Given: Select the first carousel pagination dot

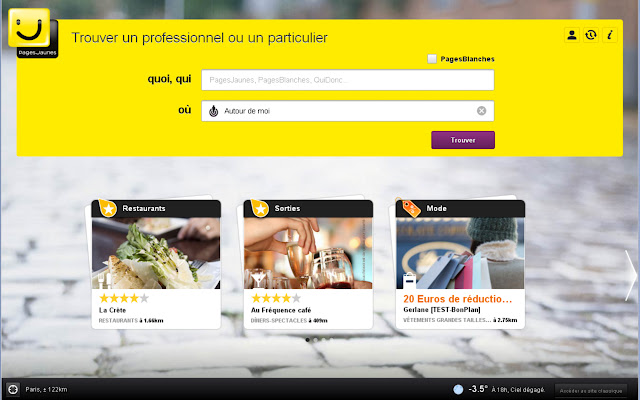Looking at the screenshot, I should tap(307, 340).
